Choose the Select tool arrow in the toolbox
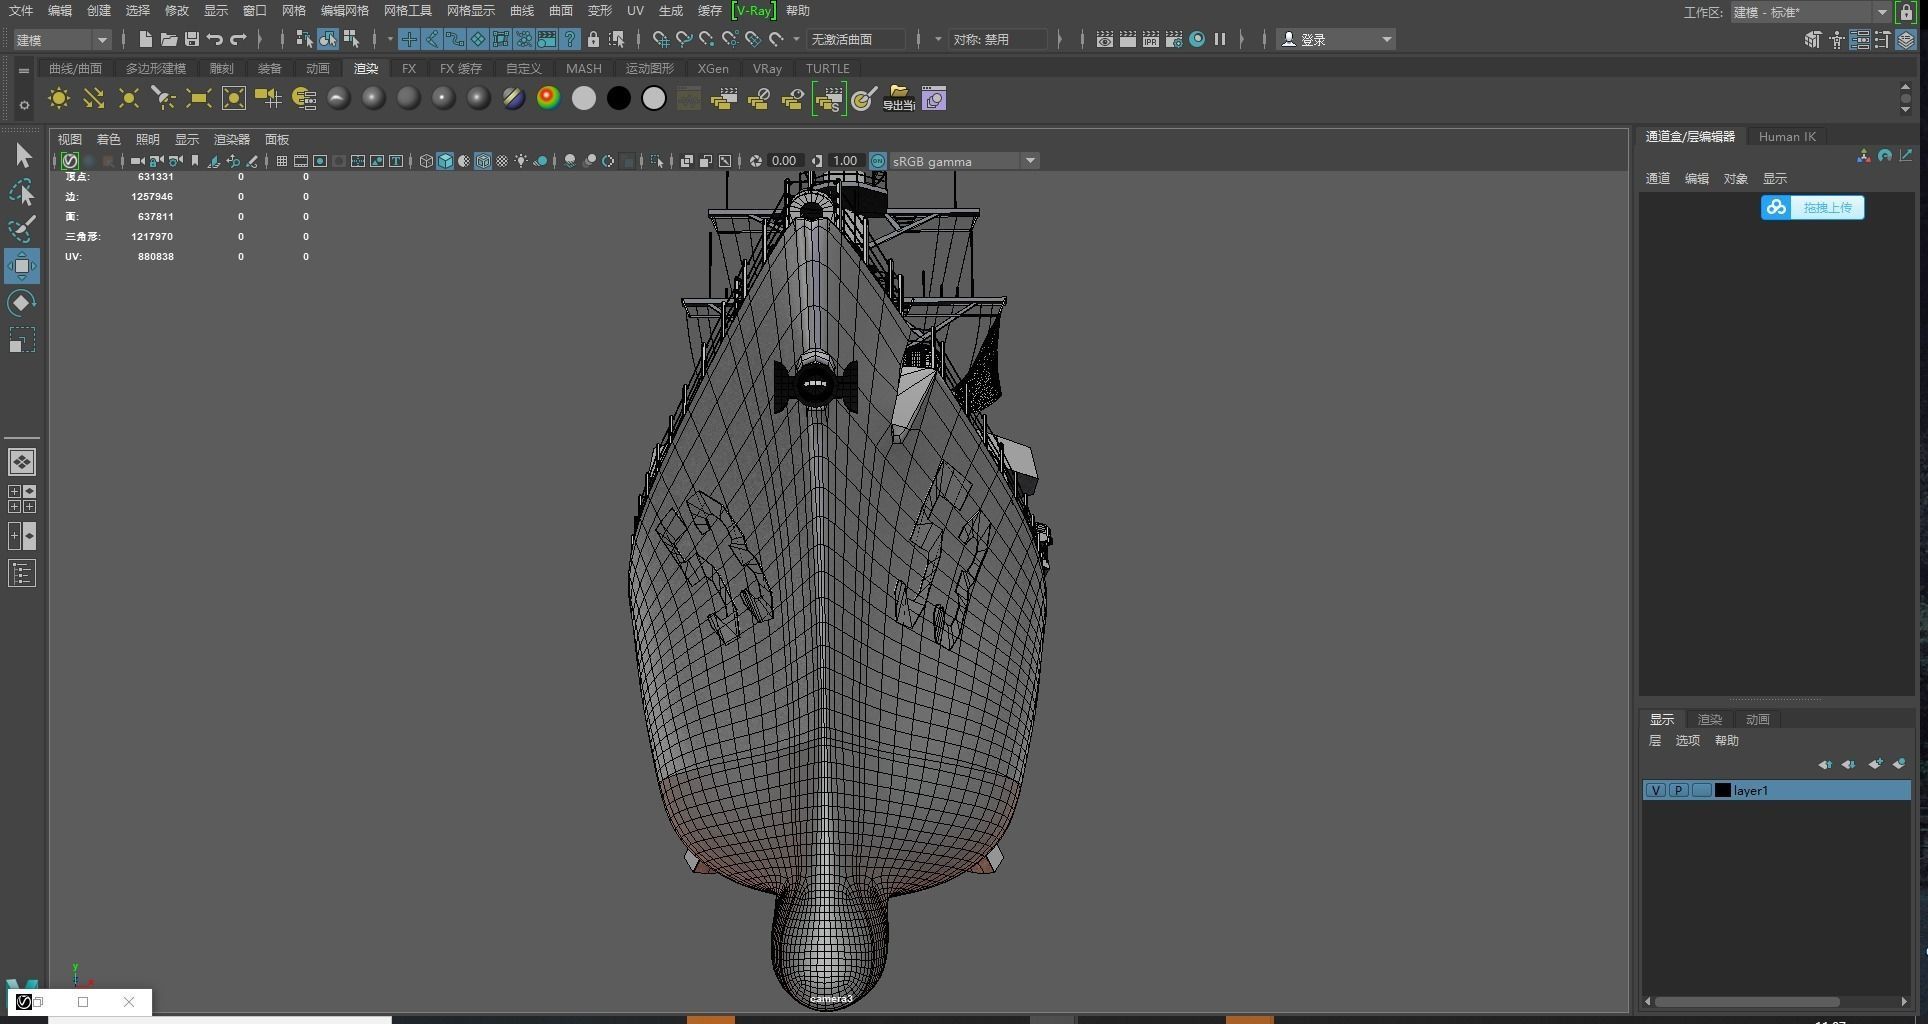 point(22,155)
